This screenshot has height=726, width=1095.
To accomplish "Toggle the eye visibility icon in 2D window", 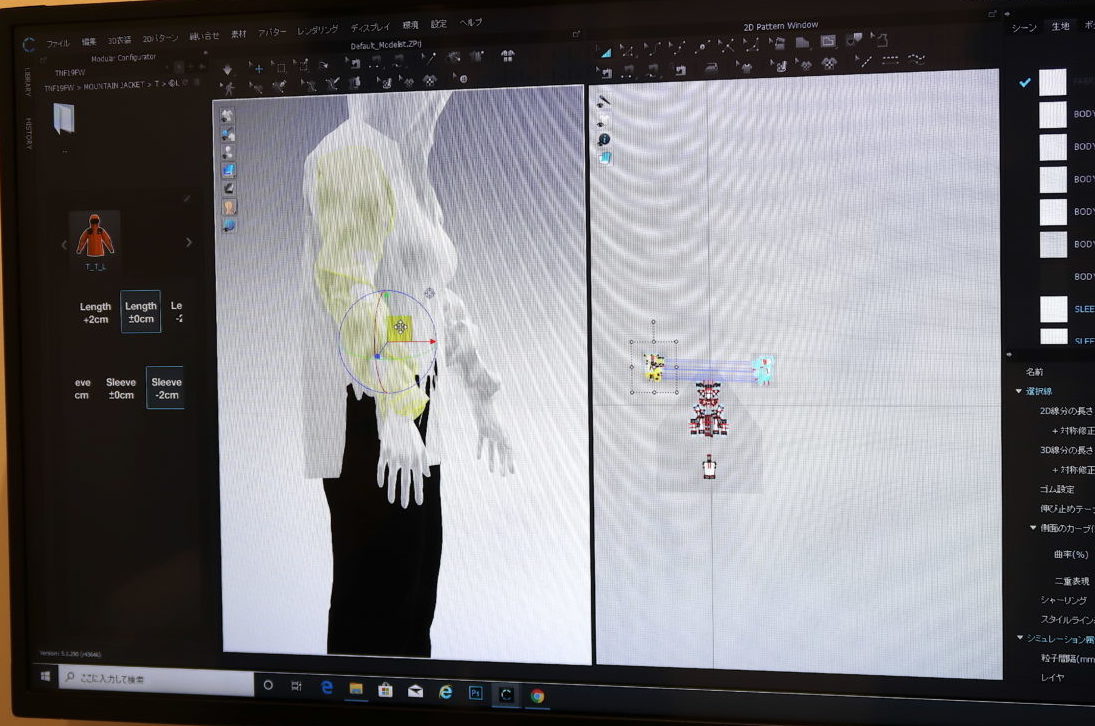I will coord(604,122).
